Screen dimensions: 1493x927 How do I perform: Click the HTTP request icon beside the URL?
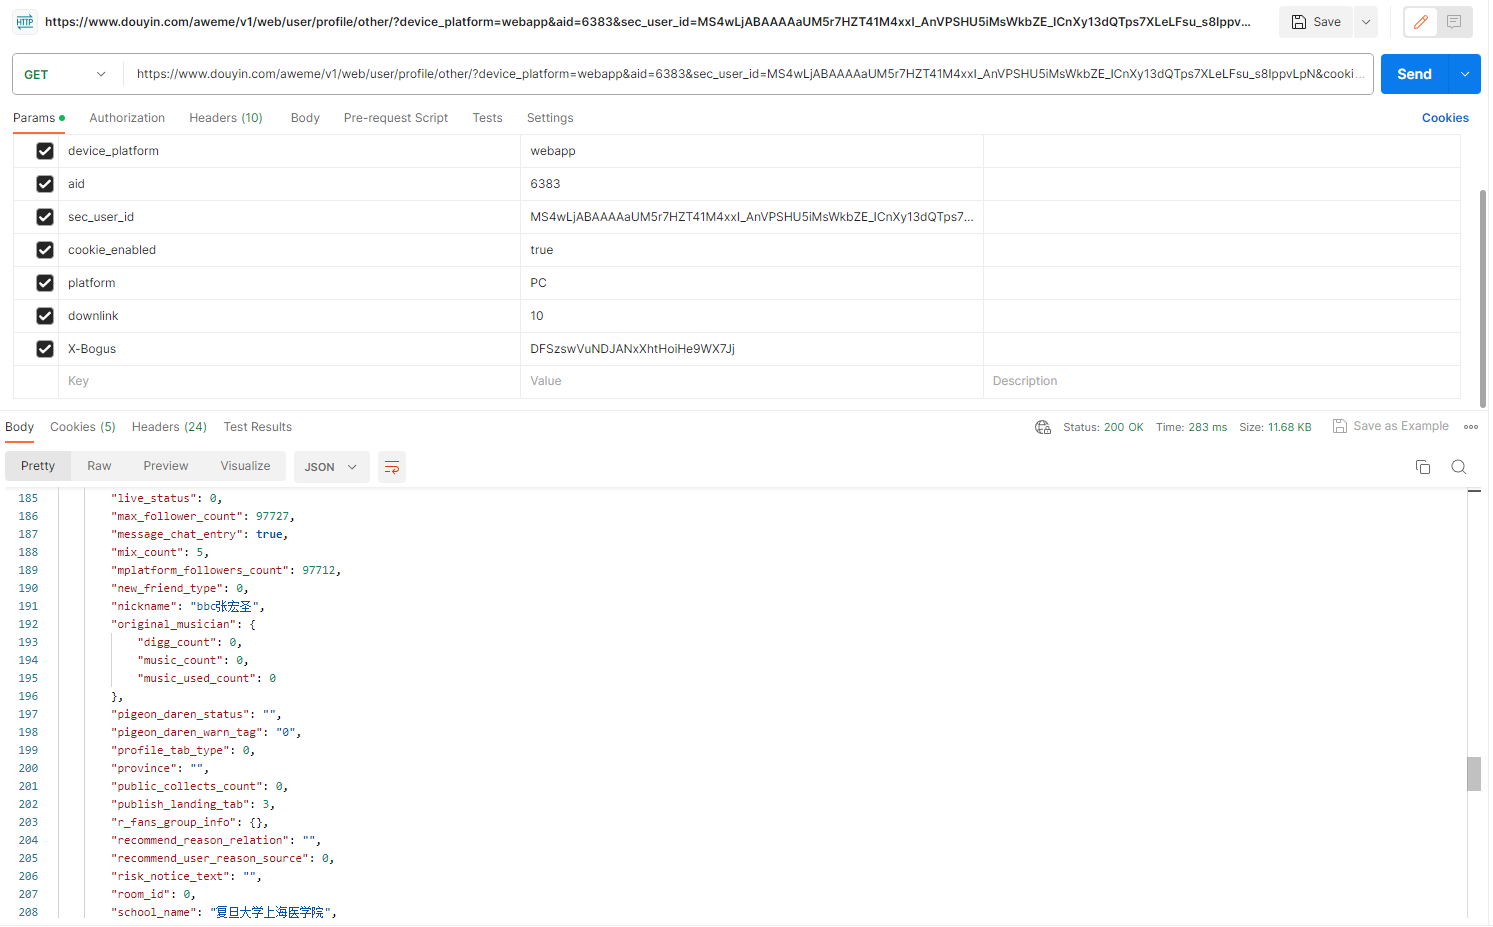pyautogui.click(x=24, y=21)
